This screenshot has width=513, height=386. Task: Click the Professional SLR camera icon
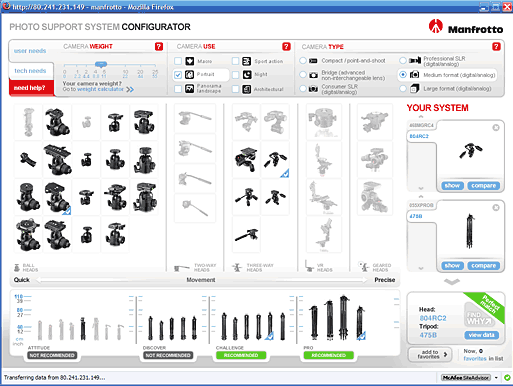(415, 60)
